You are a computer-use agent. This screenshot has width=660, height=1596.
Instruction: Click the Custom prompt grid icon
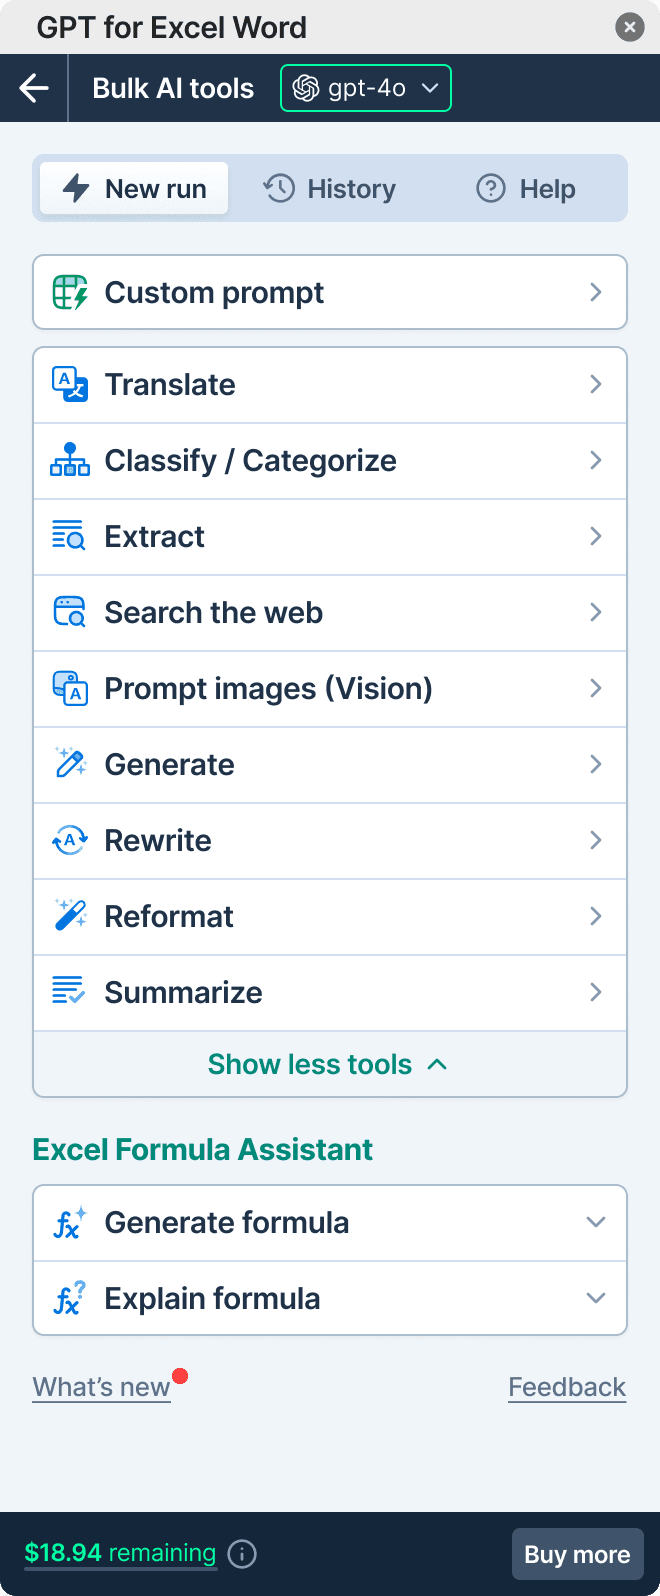coord(70,292)
